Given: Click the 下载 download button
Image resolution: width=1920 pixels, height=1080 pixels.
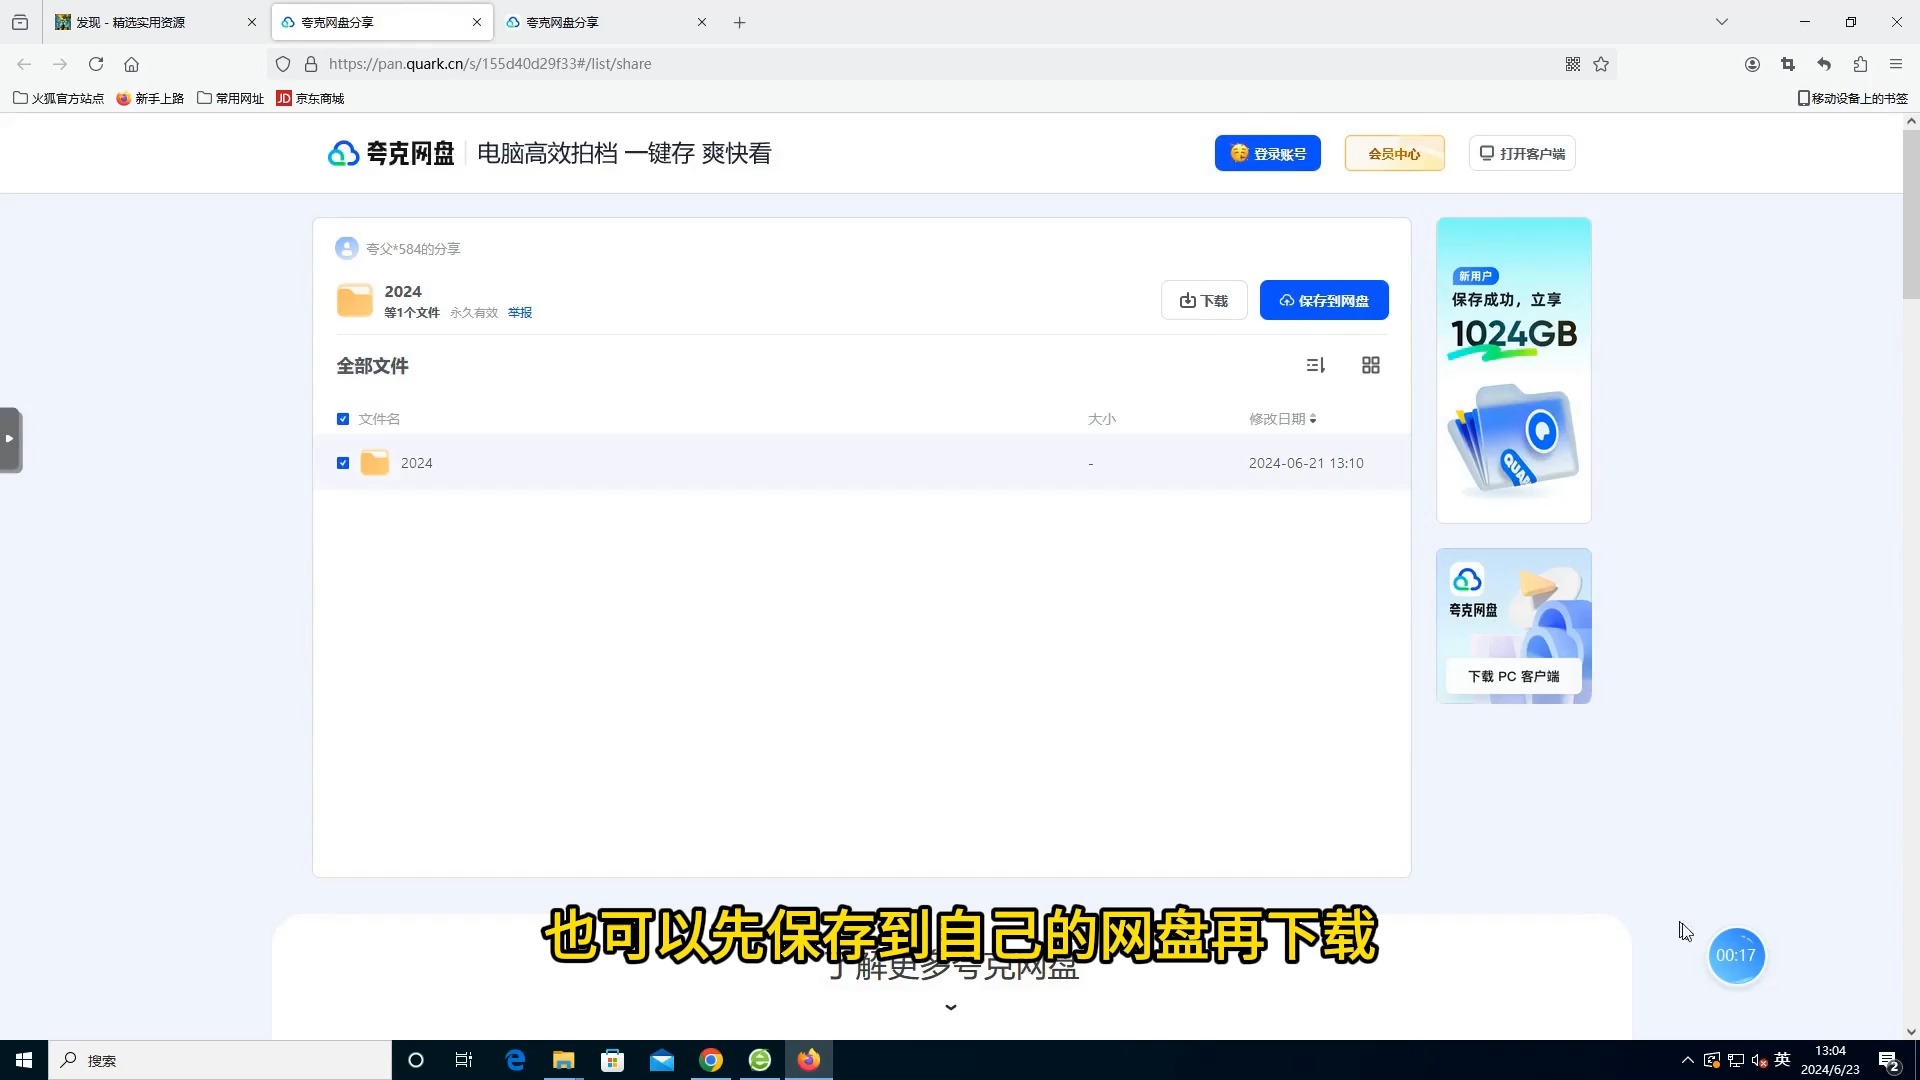Looking at the screenshot, I should click(x=1204, y=300).
